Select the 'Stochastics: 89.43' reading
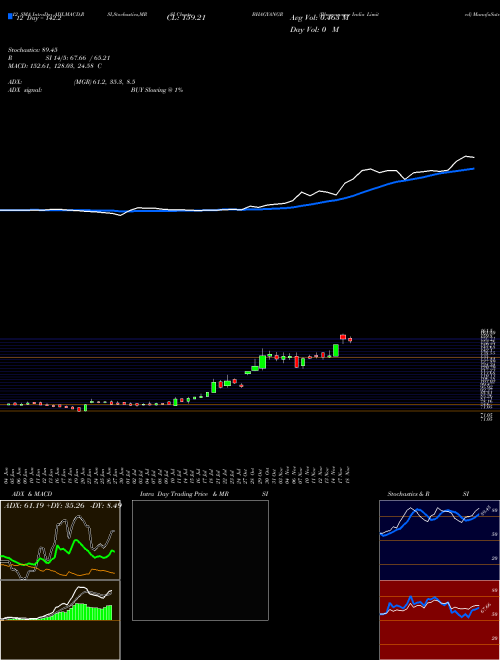Viewport: 500px width, 660px height. (32, 50)
